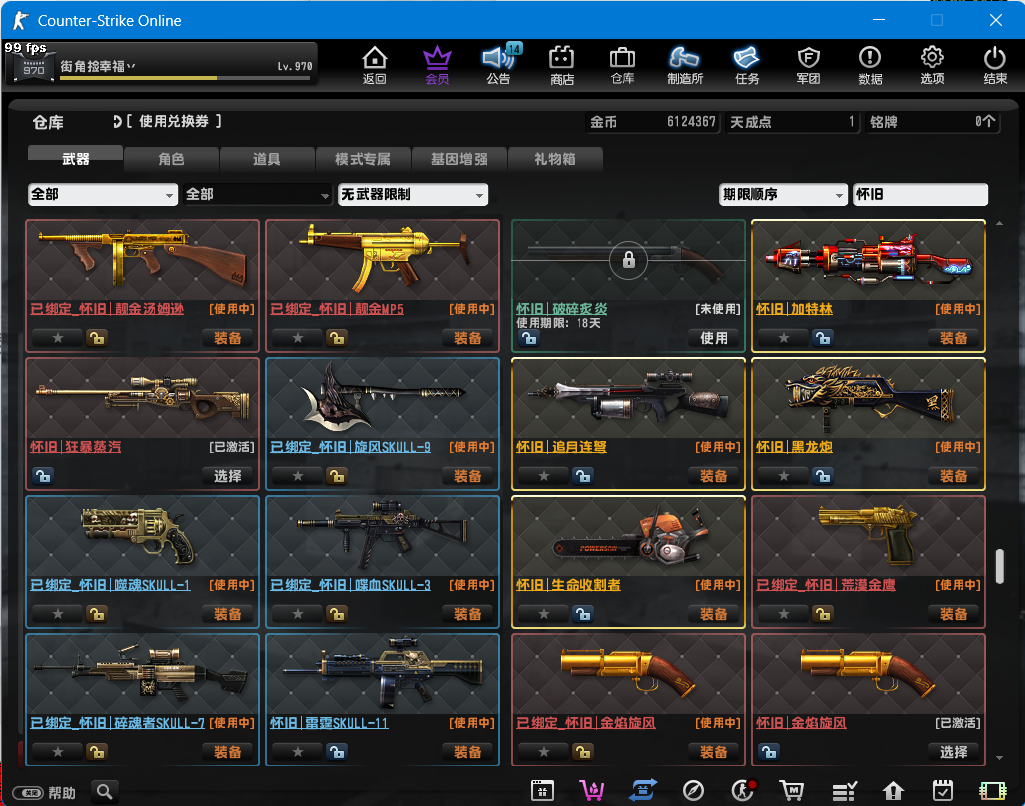Open the 仓库 briefcase icon in top bar
Image resolution: width=1025 pixels, height=806 pixels.
click(x=622, y=65)
